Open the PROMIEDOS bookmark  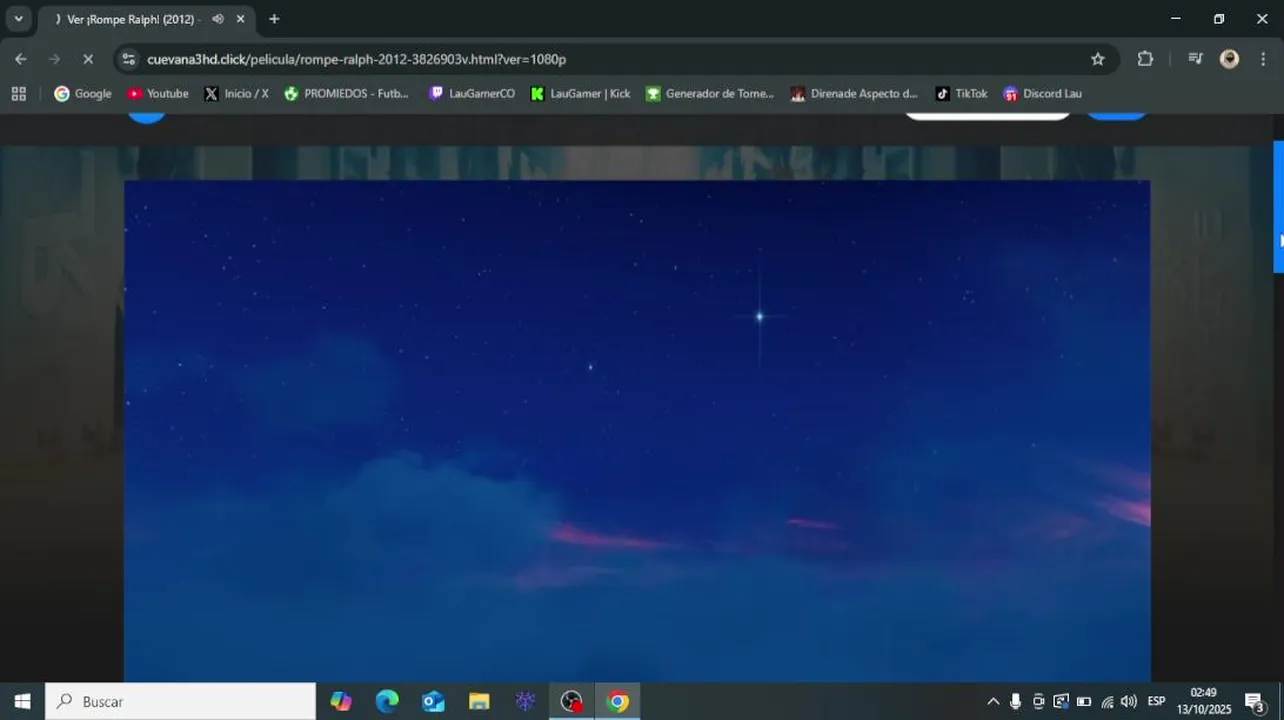[347, 94]
